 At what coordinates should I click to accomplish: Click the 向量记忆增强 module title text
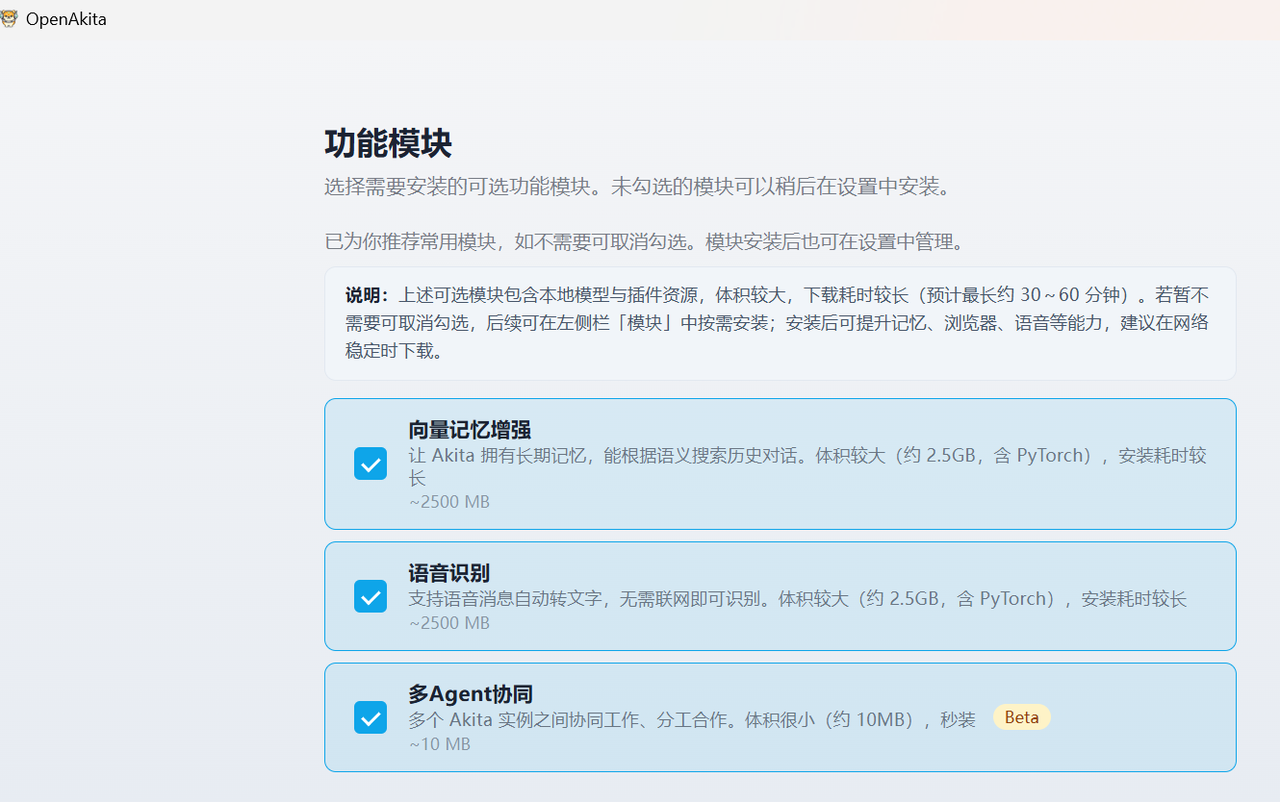[x=470, y=430]
